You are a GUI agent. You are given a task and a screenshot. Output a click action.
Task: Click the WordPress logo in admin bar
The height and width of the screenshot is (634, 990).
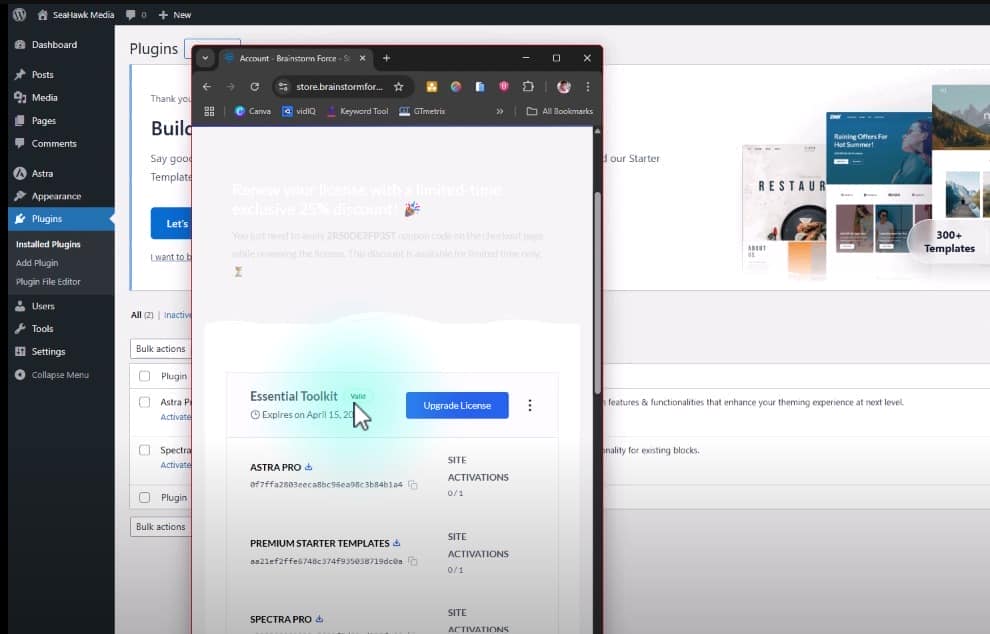tap(19, 15)
